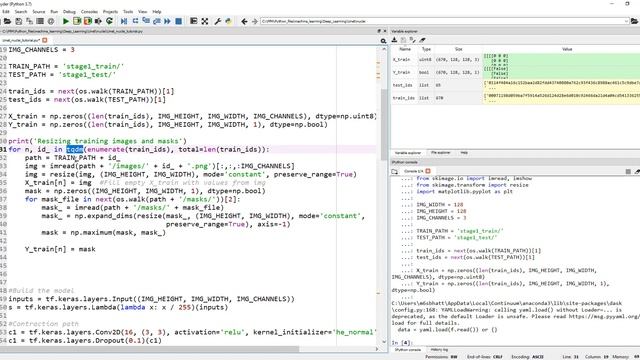Go back with the left arrow icon

pyautogui.click(x=244, y=21)
